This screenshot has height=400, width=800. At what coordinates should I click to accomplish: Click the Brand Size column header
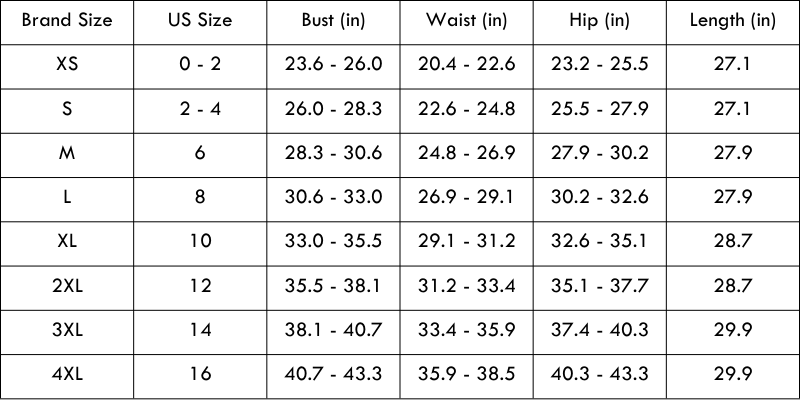coord(67,21)
